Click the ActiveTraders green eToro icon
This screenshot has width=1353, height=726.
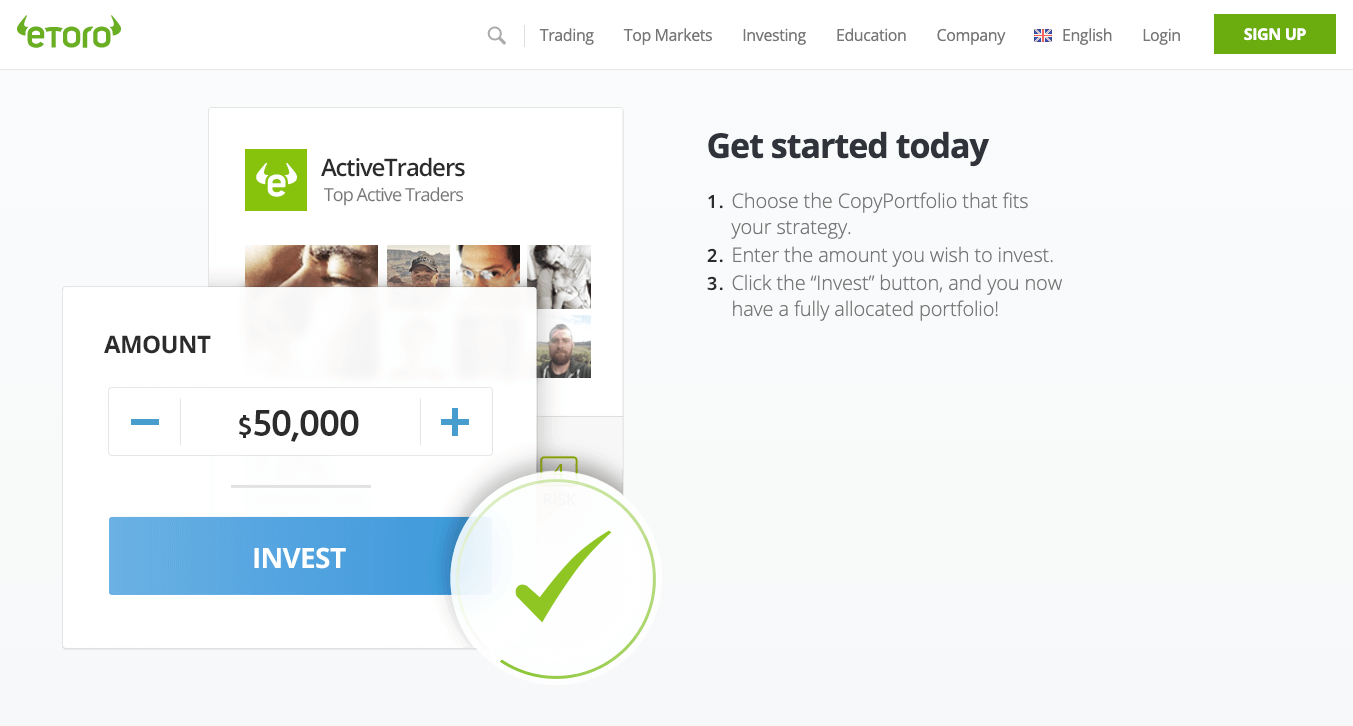pos(276,180)
